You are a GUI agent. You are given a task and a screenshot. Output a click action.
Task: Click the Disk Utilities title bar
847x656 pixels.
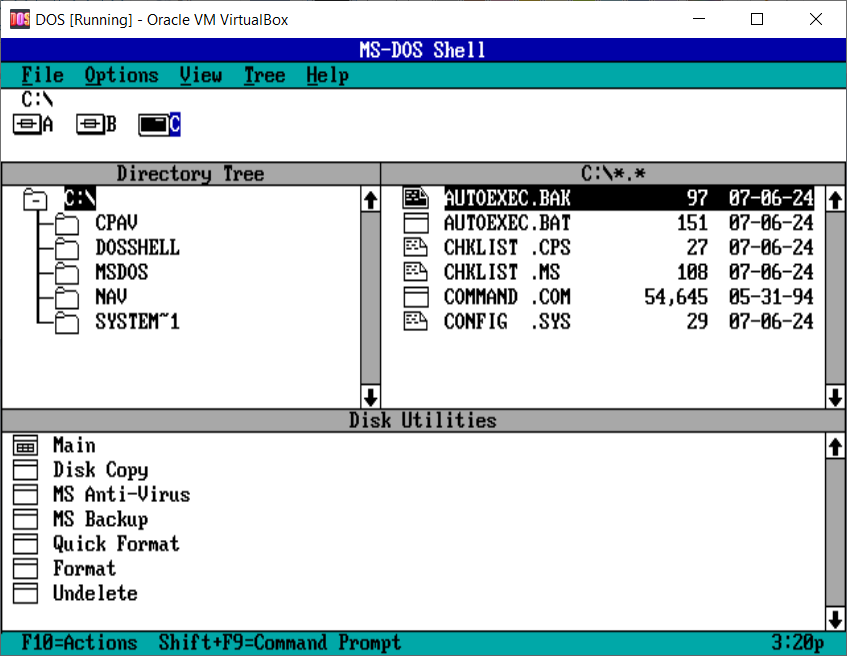(x=423, y=420)
